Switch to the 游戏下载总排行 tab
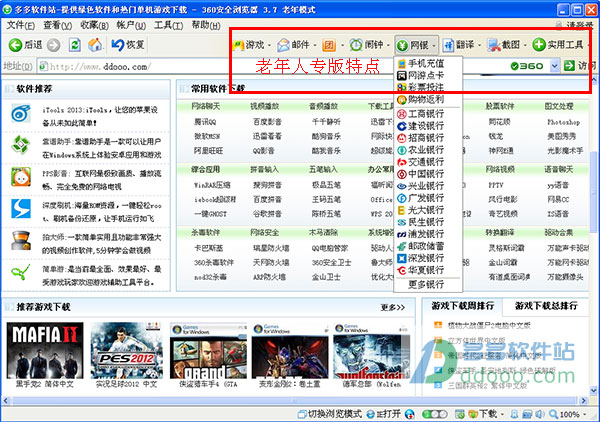Screen dimensions: 600x422 pos(546,306)
